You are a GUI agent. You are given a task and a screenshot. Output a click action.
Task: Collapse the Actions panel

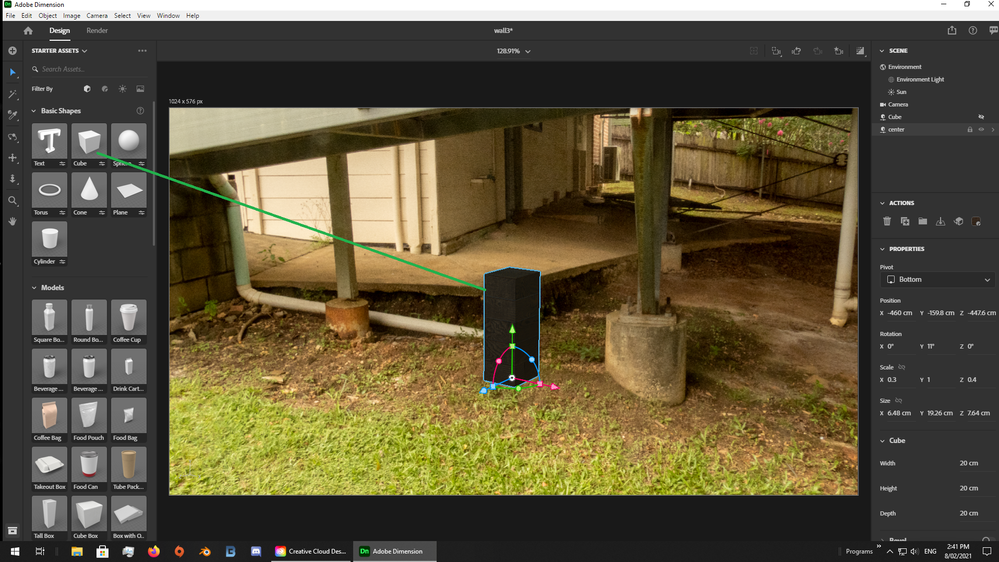[x=882, y=203]
